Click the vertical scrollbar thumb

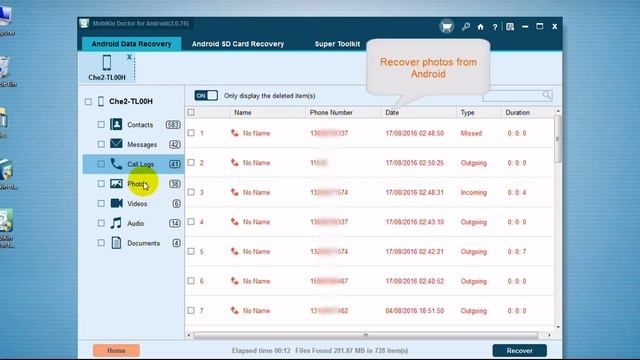click(x=558, y=139)
